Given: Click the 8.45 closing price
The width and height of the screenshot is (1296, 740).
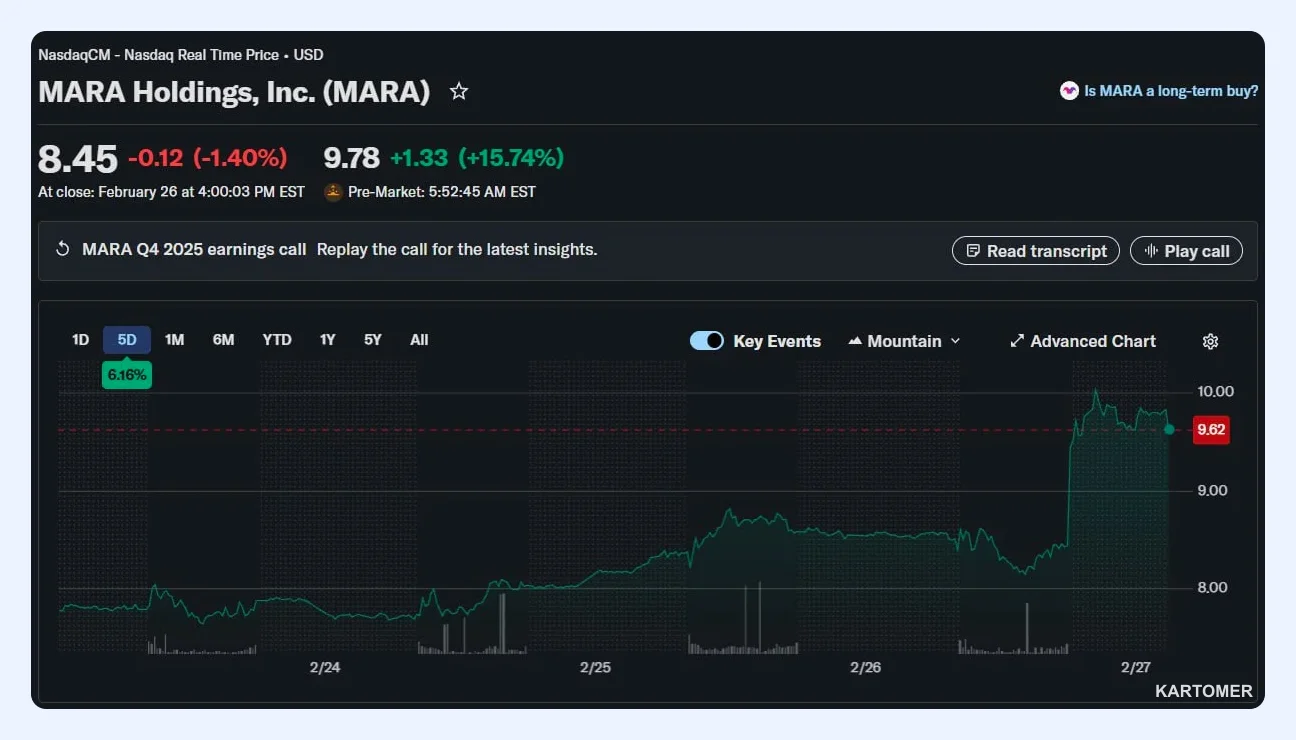Looking at the screenshot, I should (x=78, y=159).
